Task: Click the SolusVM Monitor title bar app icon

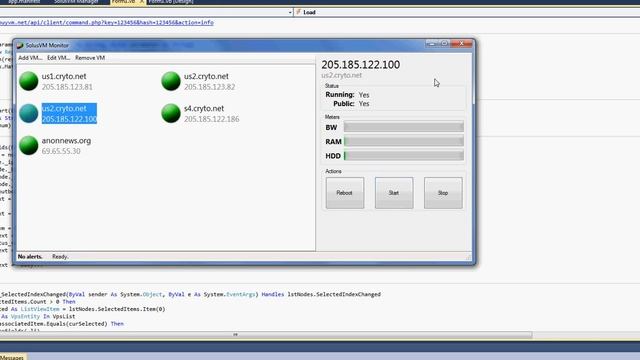Action: [x=20, y=45]
